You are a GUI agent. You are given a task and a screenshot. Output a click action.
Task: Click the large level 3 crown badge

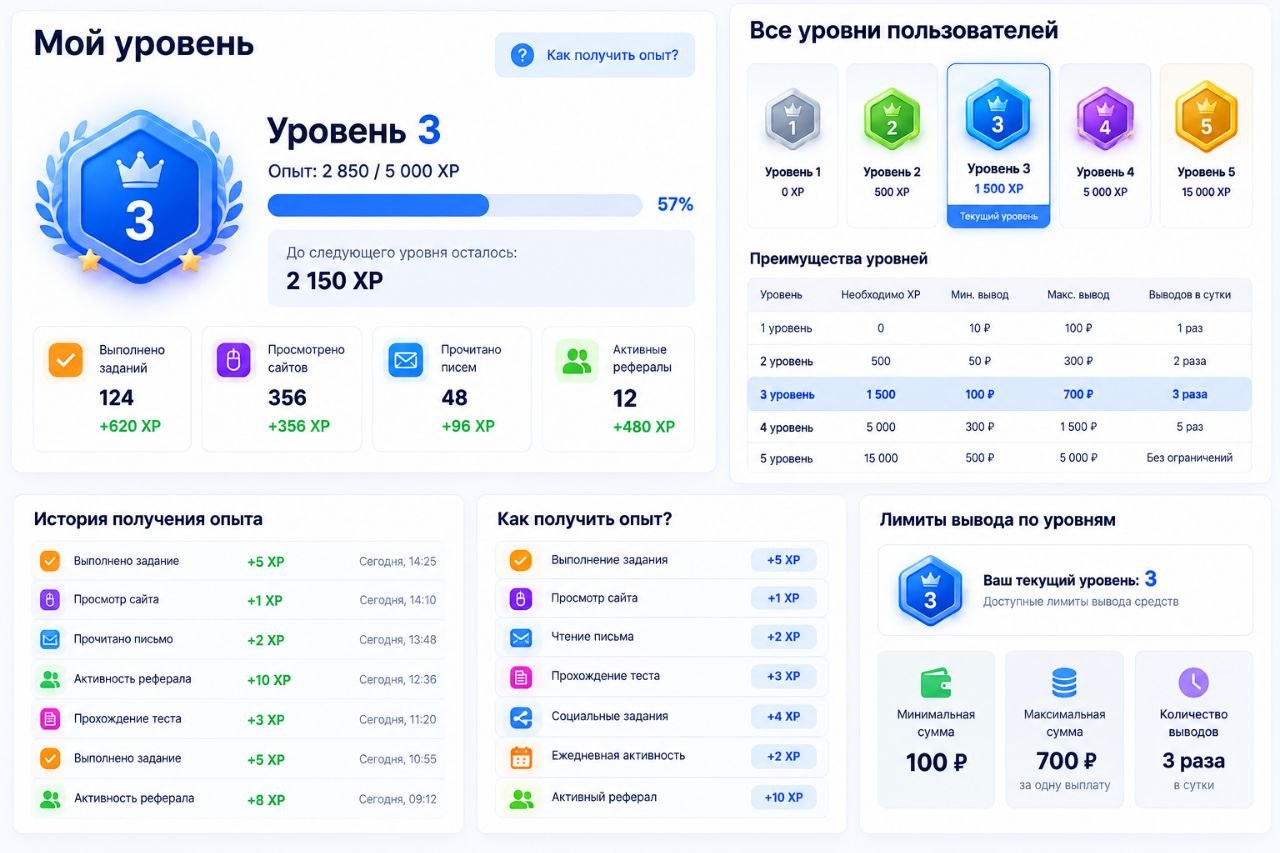click(139, 197)
